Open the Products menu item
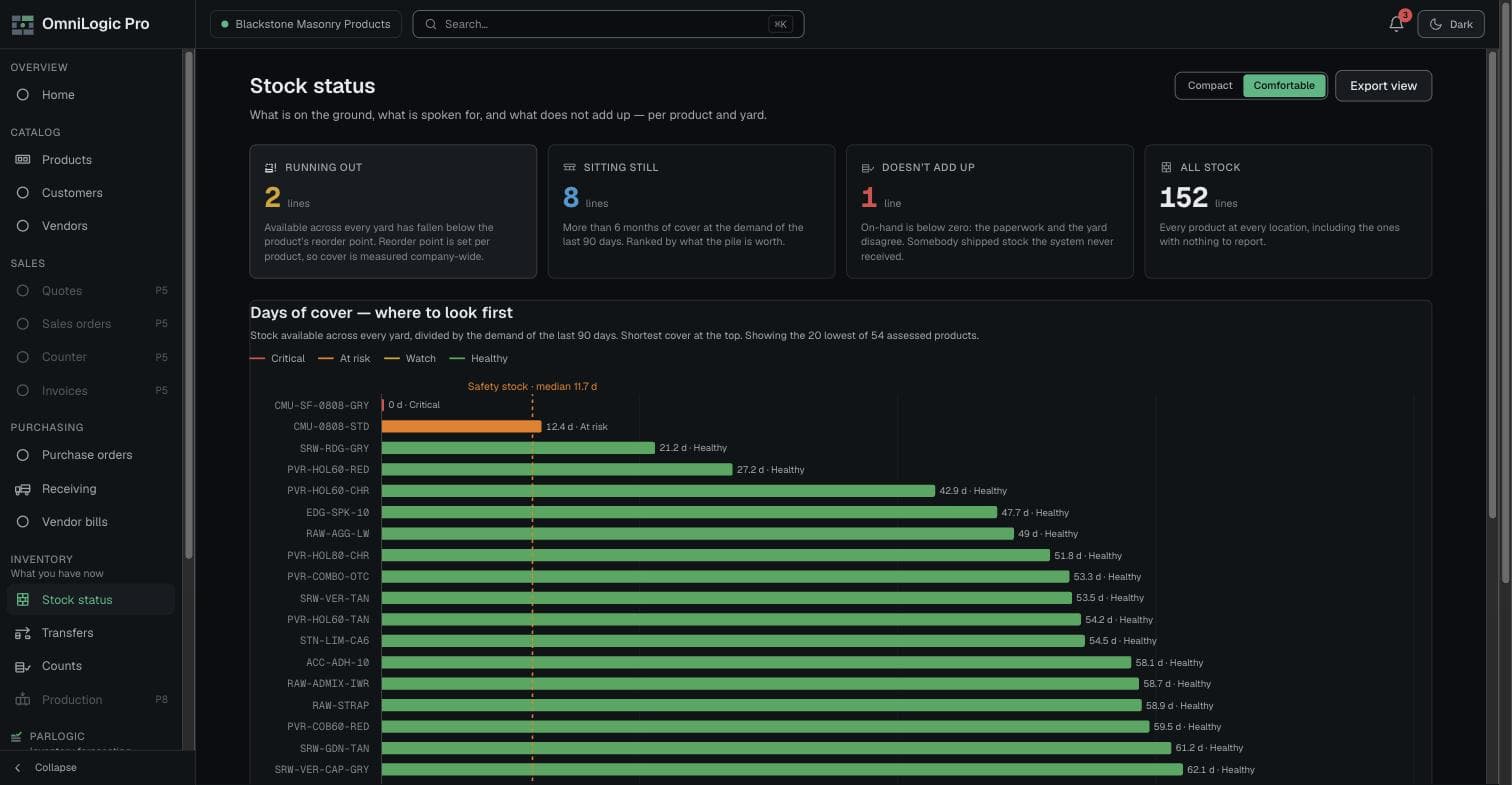Image resolution: width=1512 pixels, height=785 pixels. 91,160
